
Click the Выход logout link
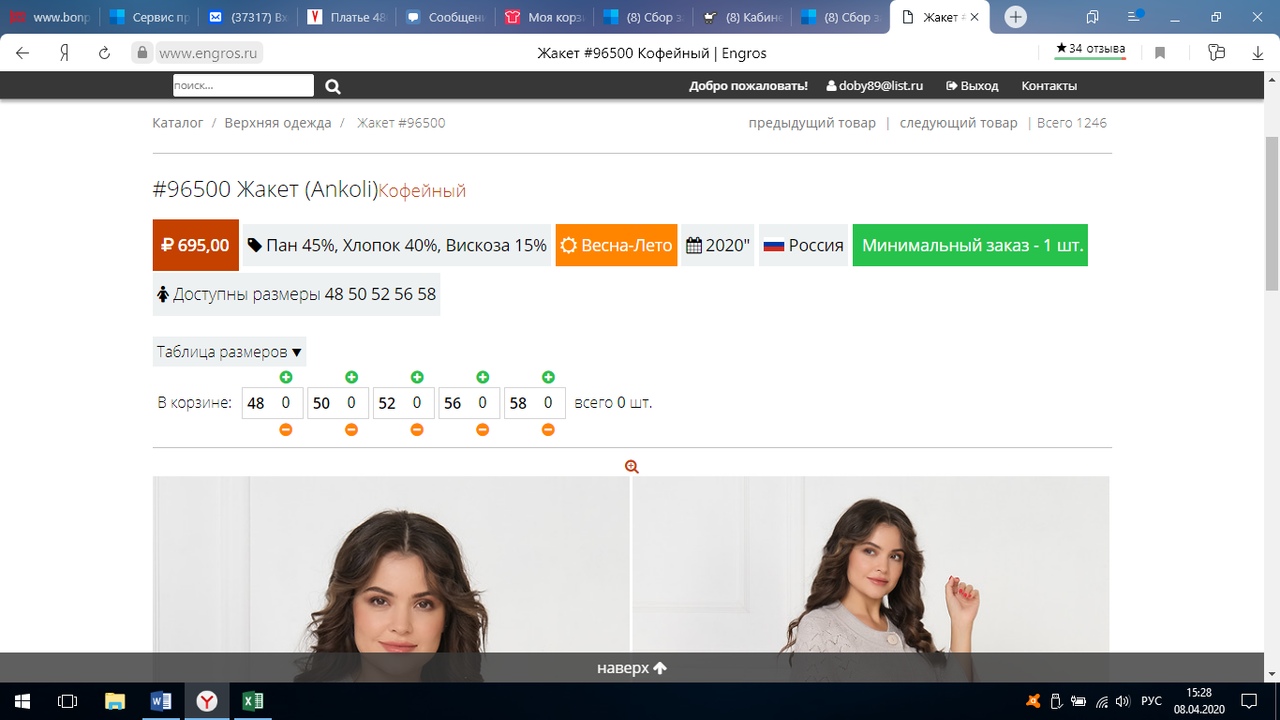[972, 86]
